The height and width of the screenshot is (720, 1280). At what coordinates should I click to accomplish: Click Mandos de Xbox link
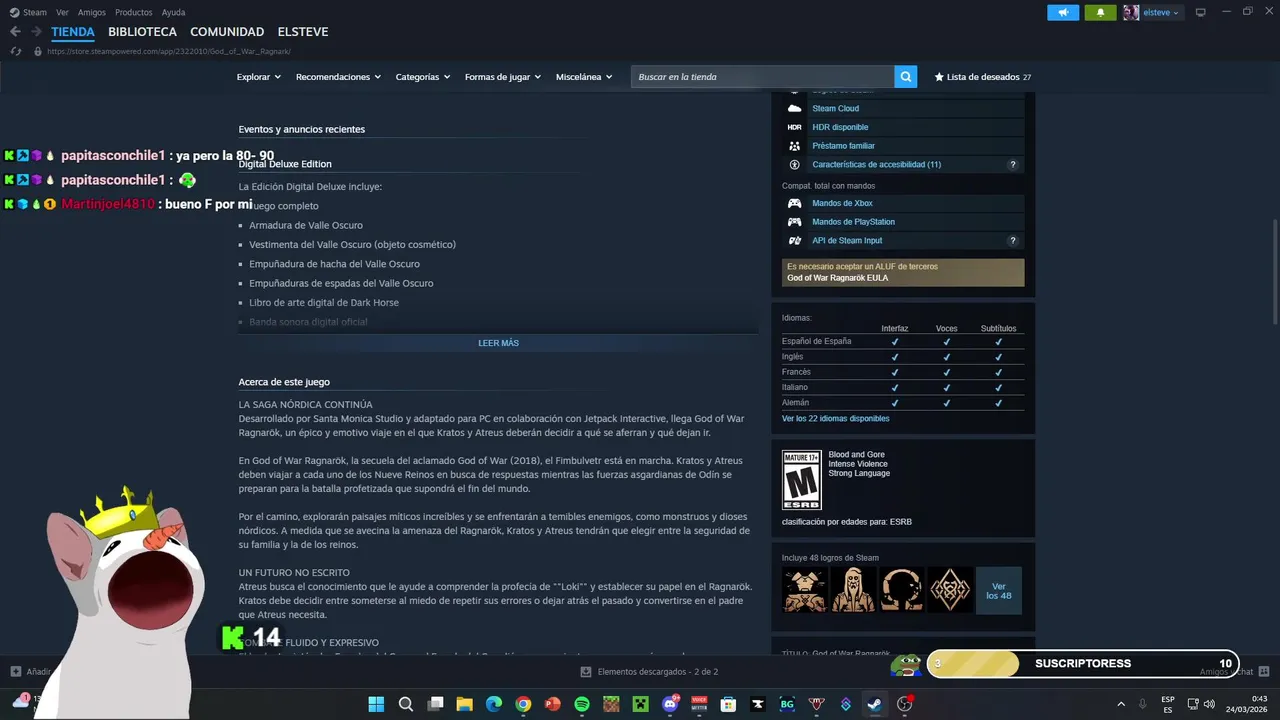point(842,203)
